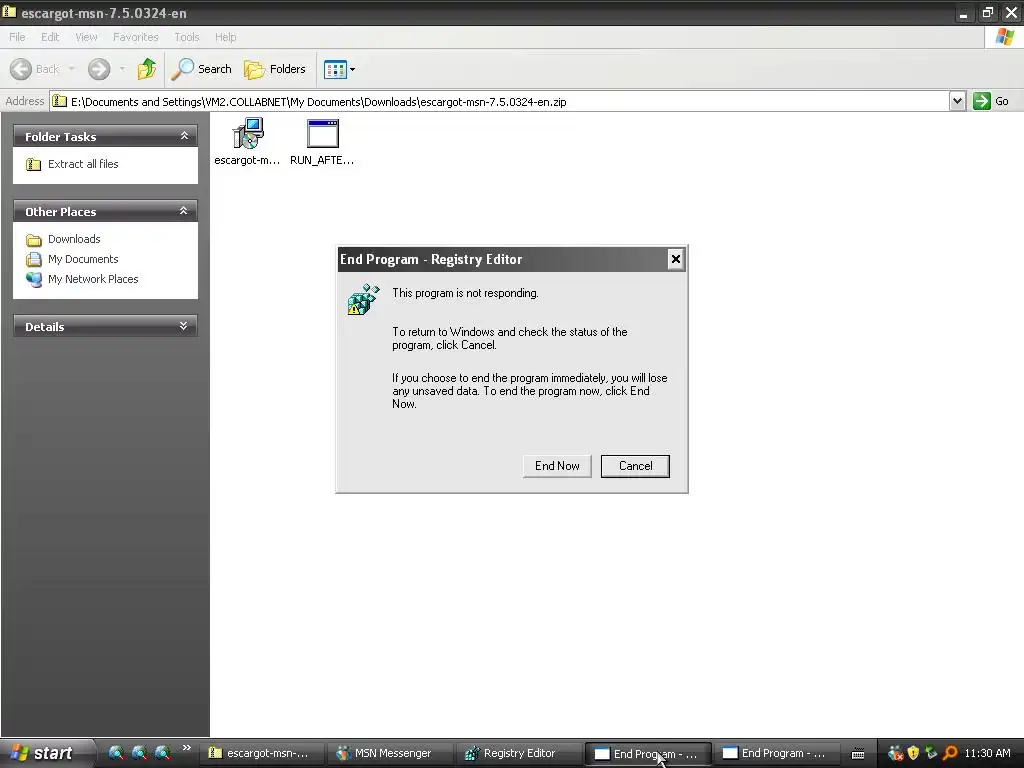Open the File menu

pyautogui.click(x=18, y=37)
